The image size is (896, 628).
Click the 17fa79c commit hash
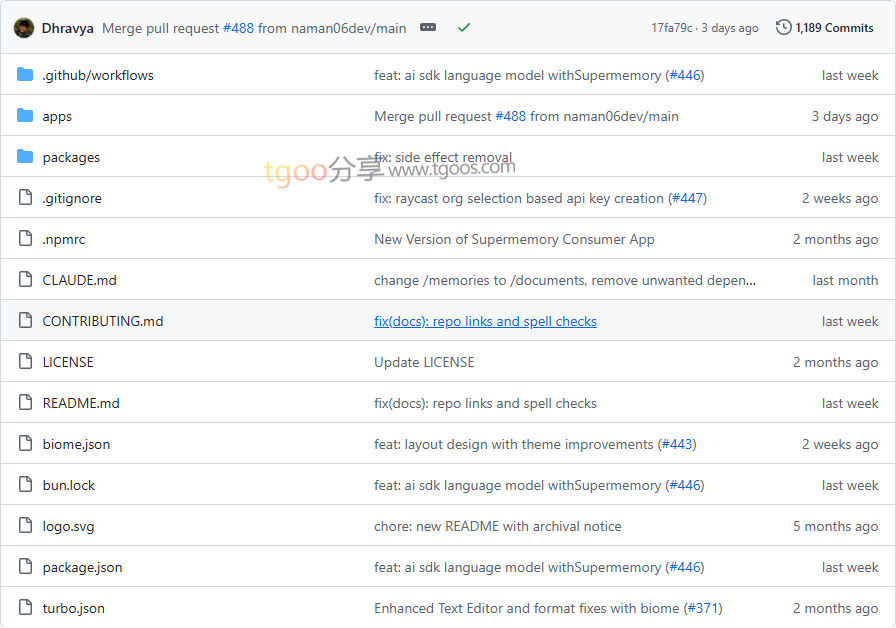[672, 28]
